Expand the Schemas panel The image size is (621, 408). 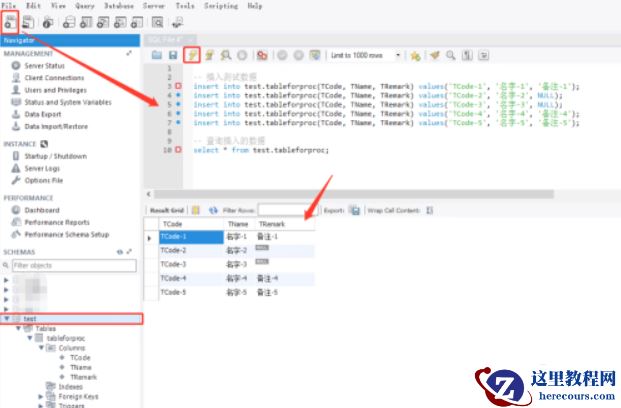click(x=129, y=252)
